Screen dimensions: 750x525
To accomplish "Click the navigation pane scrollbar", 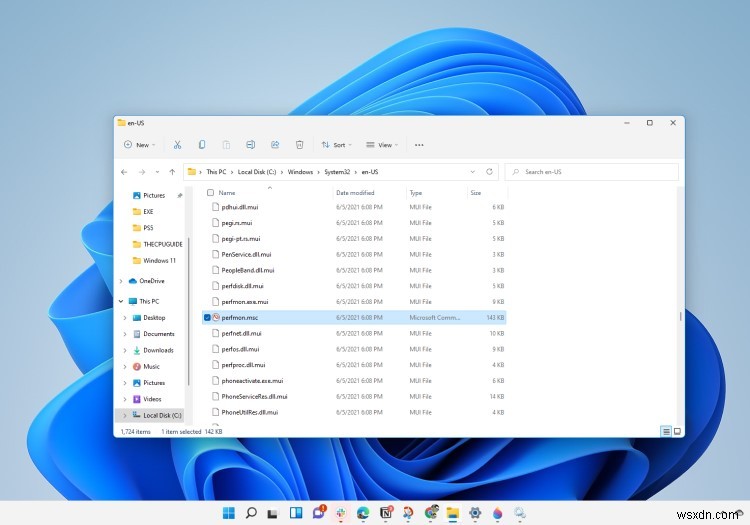I will 188,311.
